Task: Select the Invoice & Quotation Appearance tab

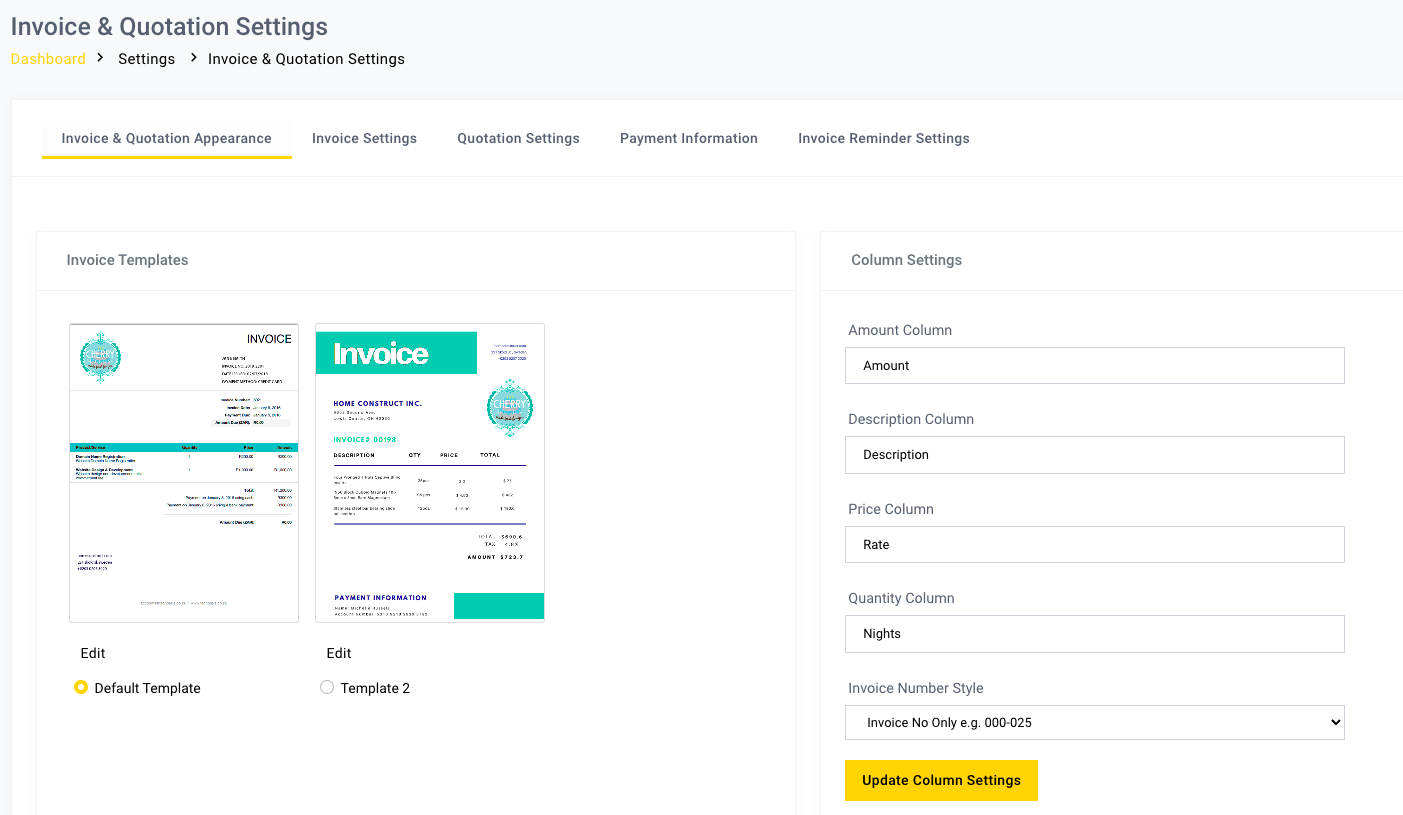Action: [x=166, y=138]
